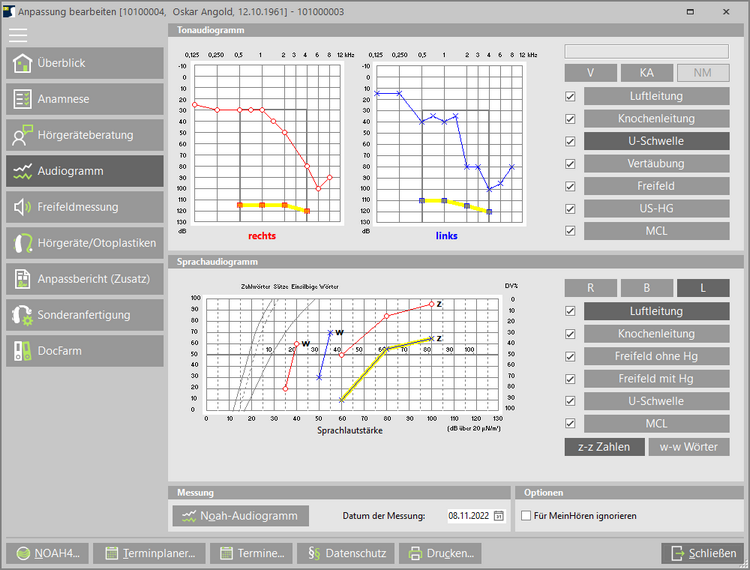
Task: Click the Hörgeräteberatung consultation icon
Action: pos(23,135)
